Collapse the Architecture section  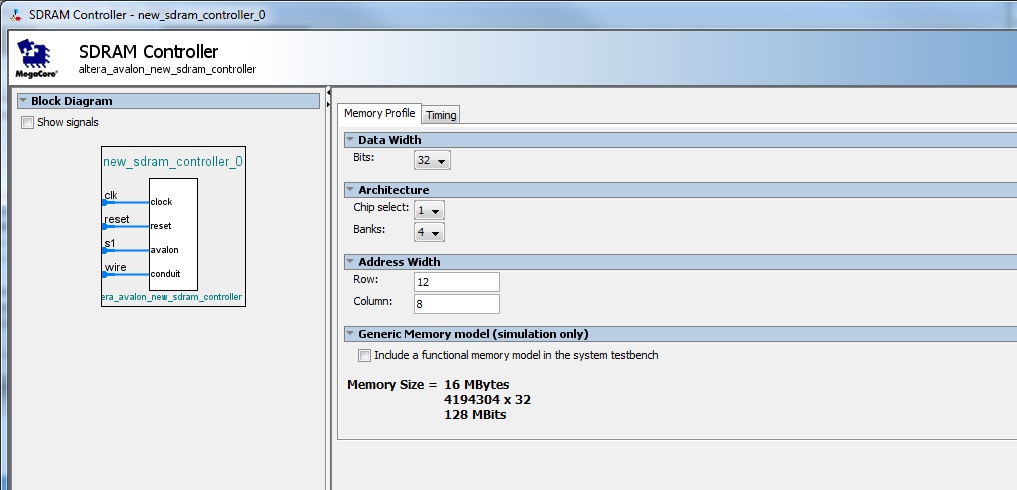pos(350,190)
